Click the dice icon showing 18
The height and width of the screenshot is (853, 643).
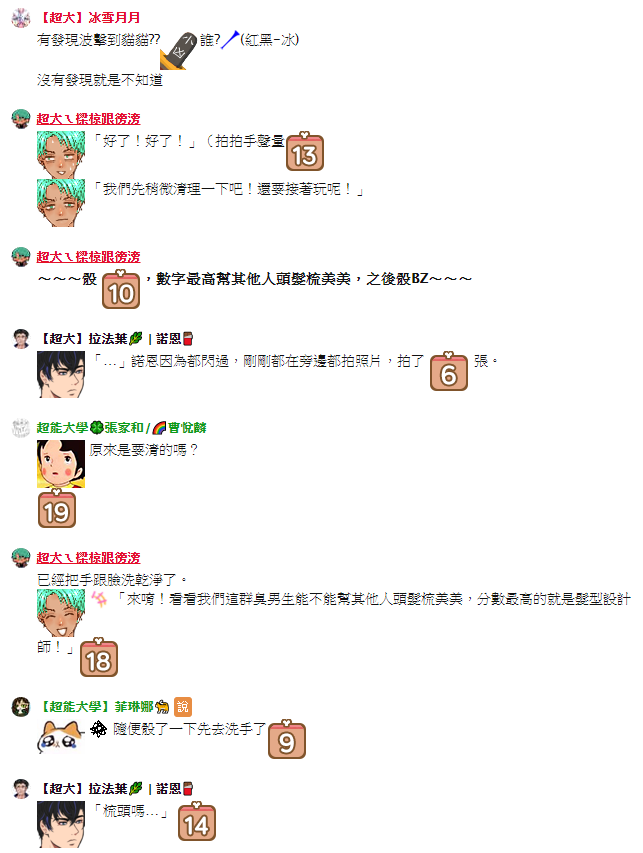[x=98, y=657]
